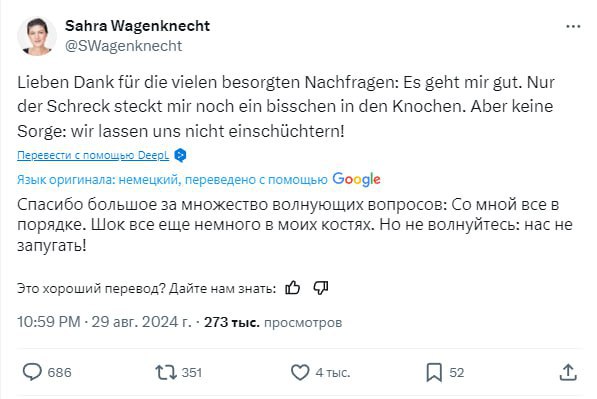Click the 4 тыс. likes count

click(x=333, y=372)
